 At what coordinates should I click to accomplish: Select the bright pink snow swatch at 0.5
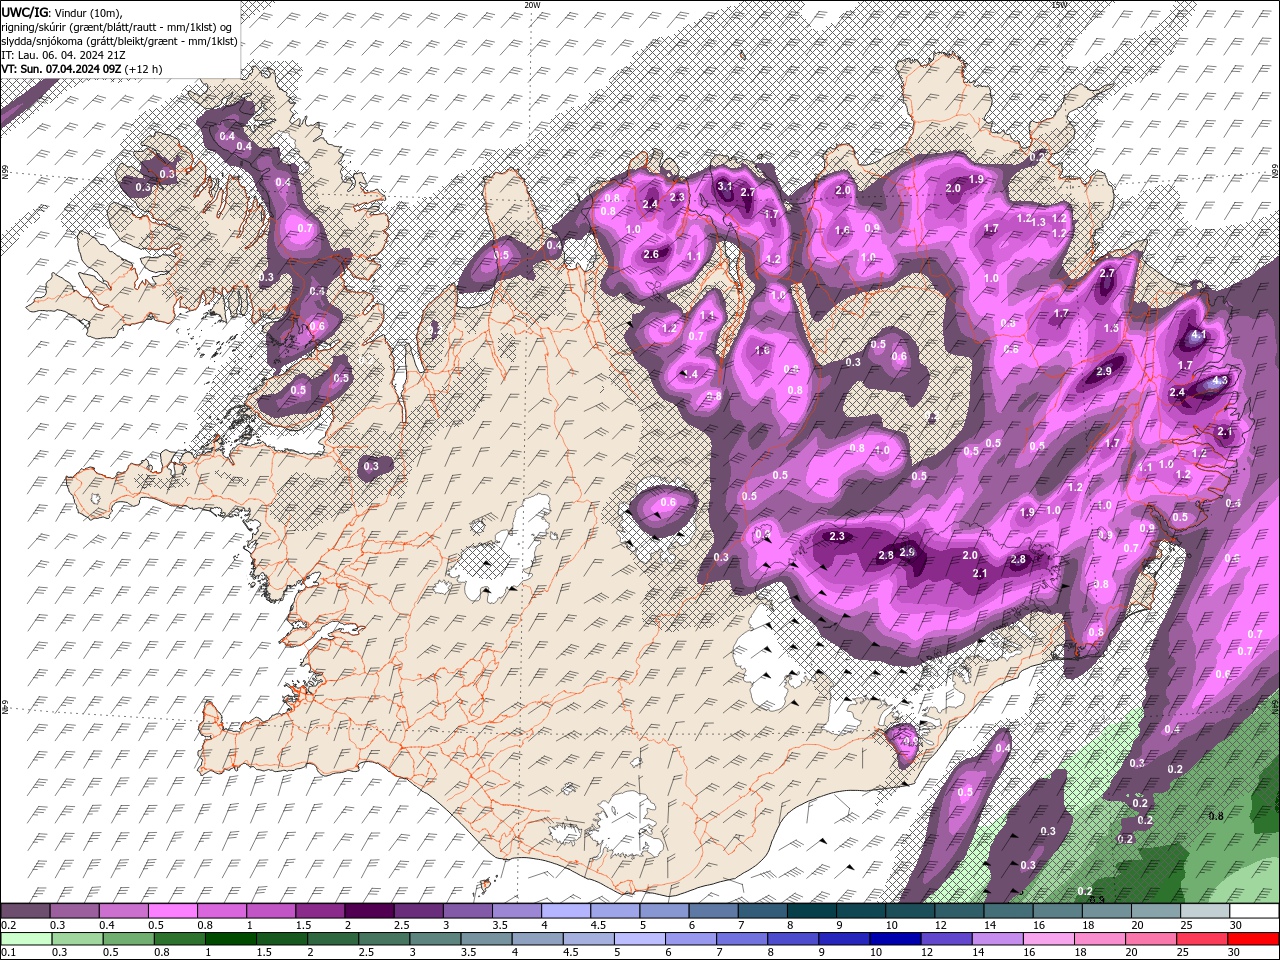tap(172, 911)
